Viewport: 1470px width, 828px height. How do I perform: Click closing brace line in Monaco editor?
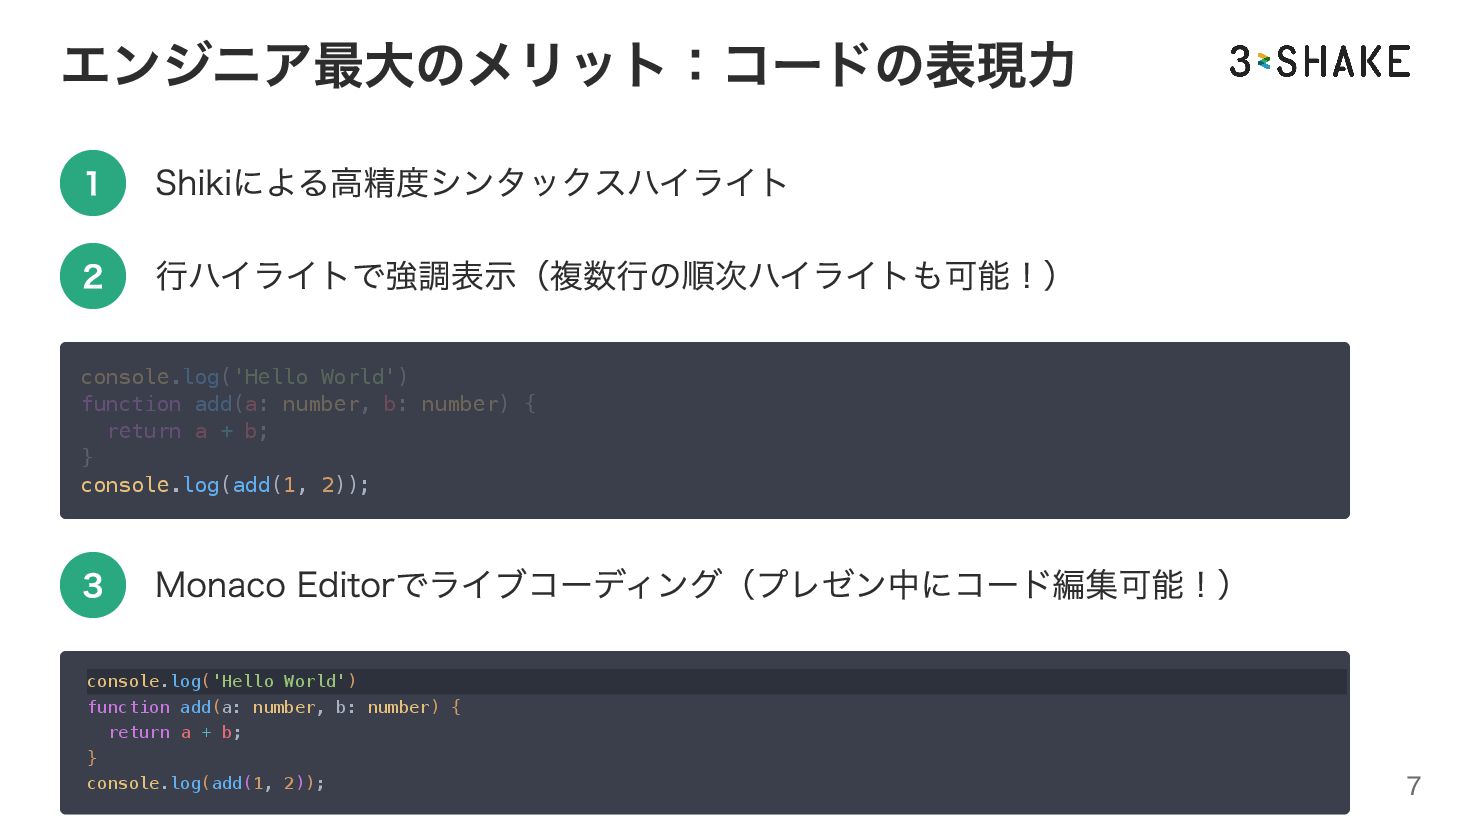(92, 758)
